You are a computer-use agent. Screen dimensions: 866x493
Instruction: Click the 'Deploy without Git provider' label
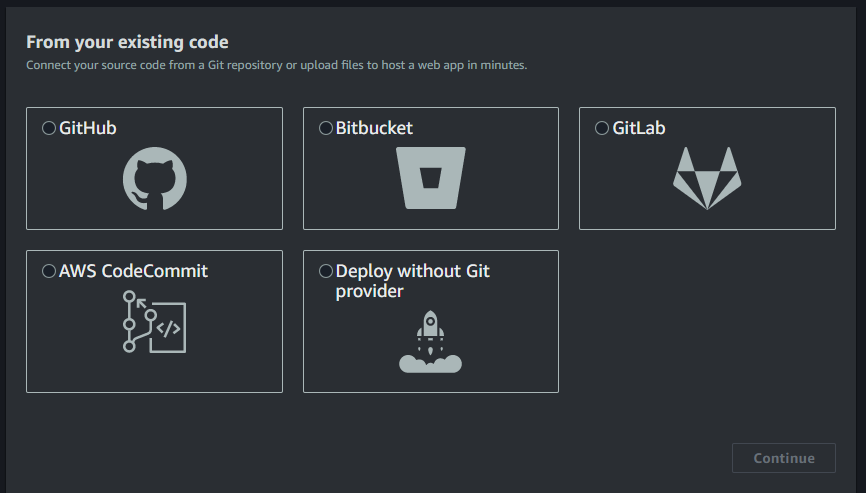tap(413, 281)
